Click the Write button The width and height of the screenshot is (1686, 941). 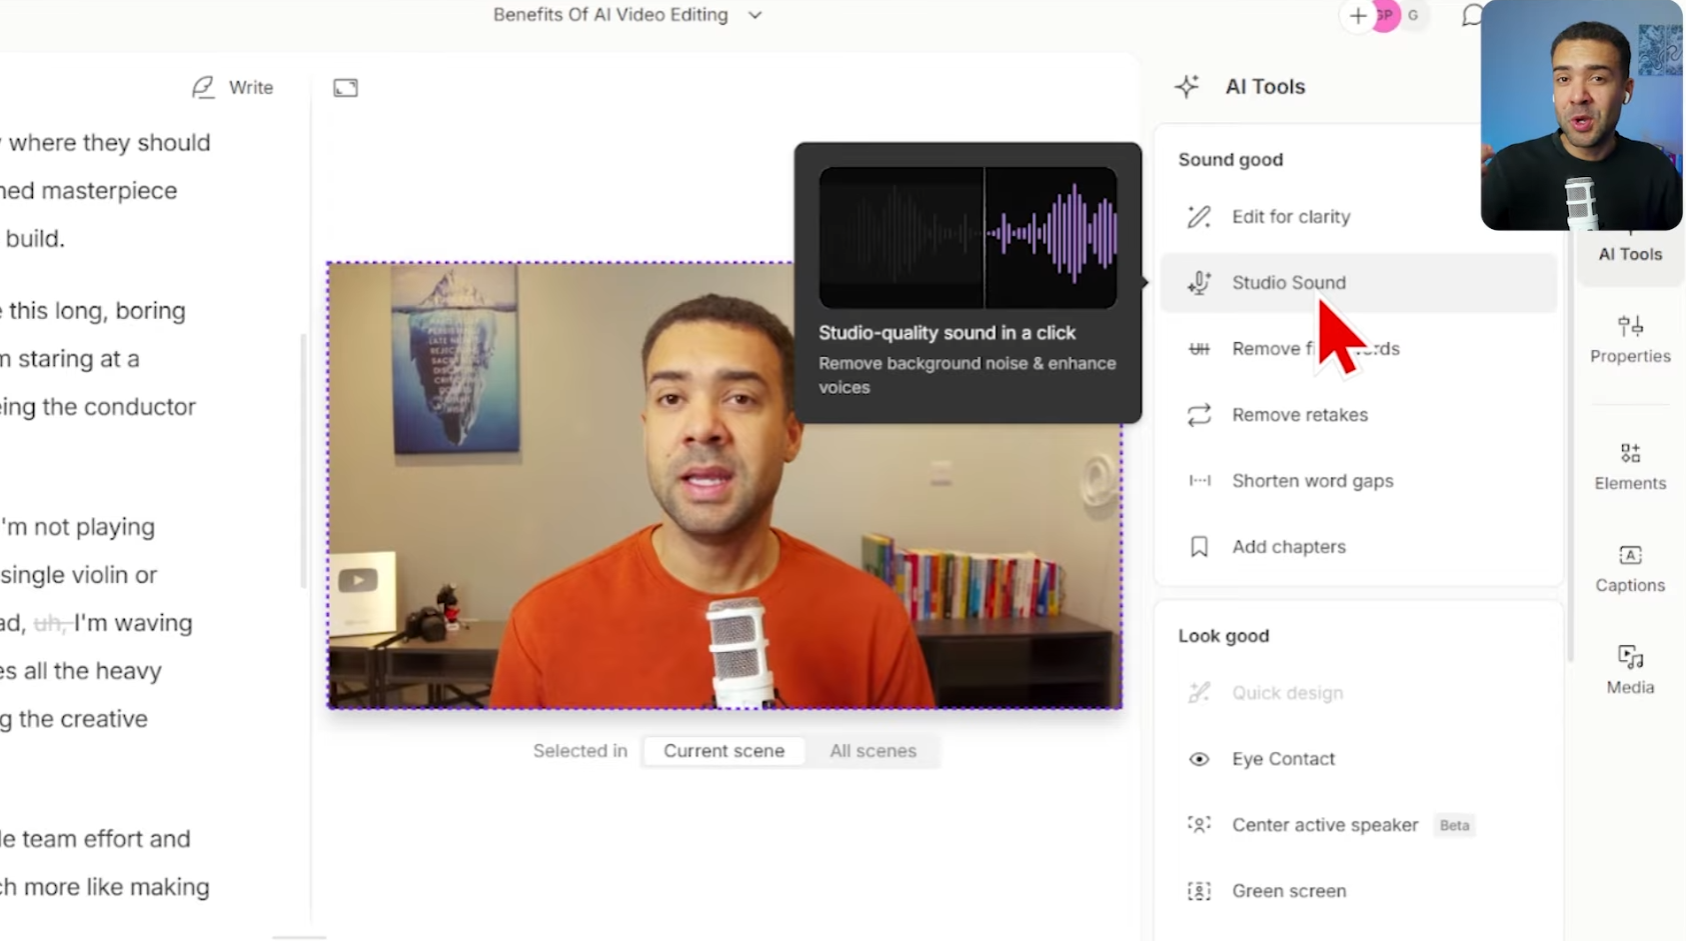pos(233,88)
